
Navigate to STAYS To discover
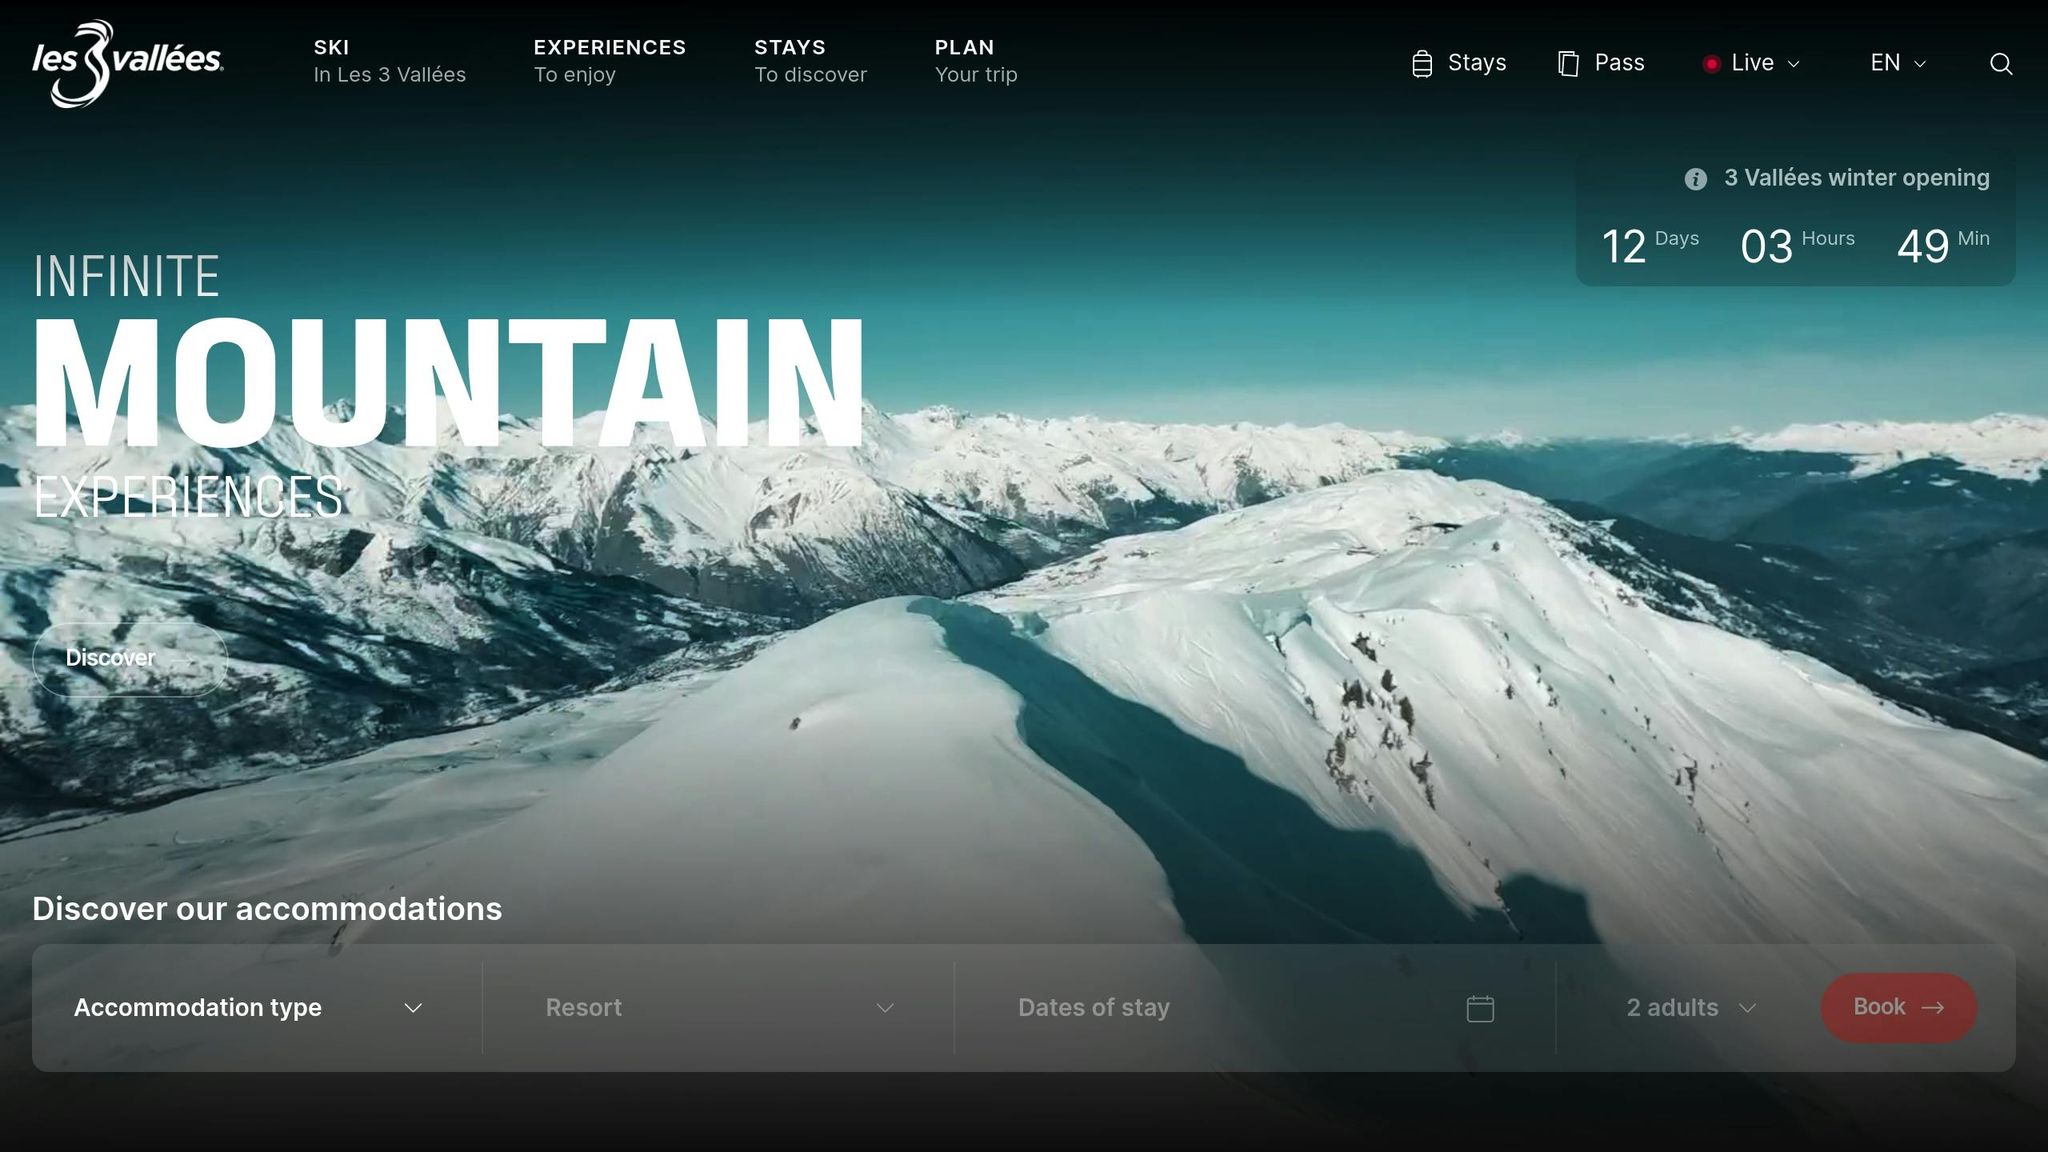coord(810,60)
